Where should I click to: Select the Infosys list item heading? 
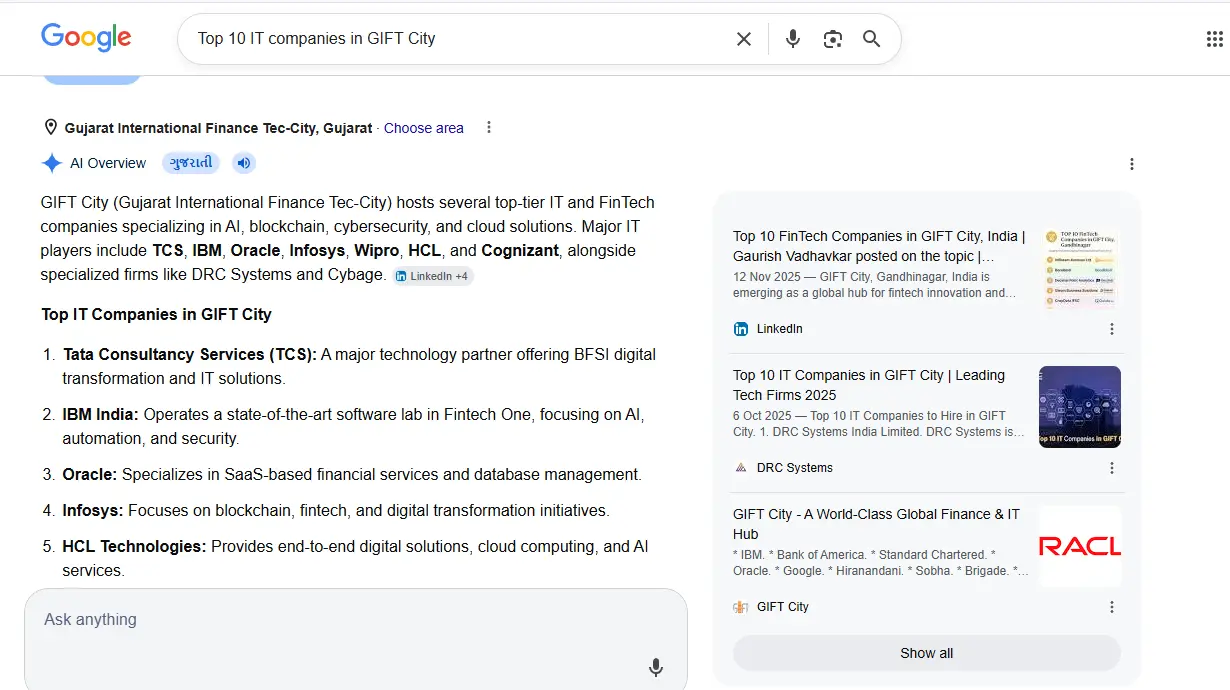[93, 510]
